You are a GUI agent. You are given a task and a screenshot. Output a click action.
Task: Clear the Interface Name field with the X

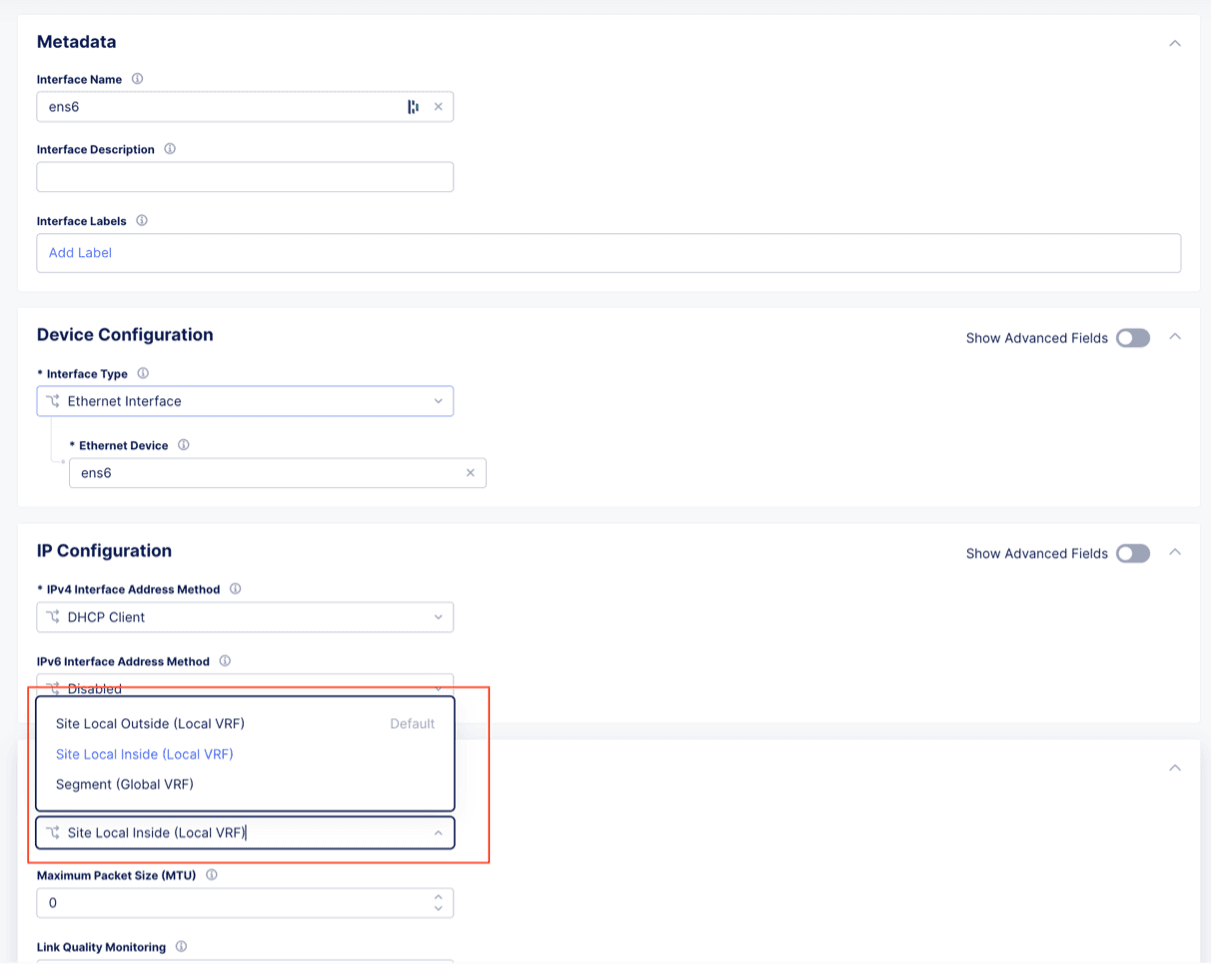(x=438, y=107)
